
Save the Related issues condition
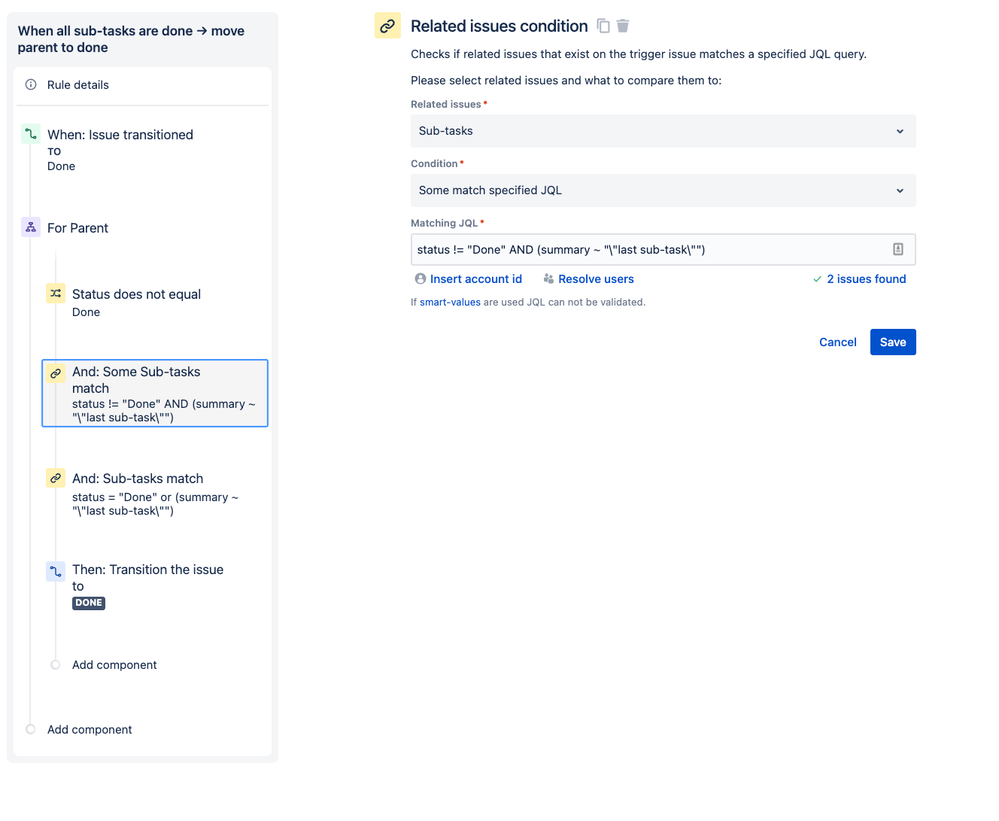pos(892,341)
